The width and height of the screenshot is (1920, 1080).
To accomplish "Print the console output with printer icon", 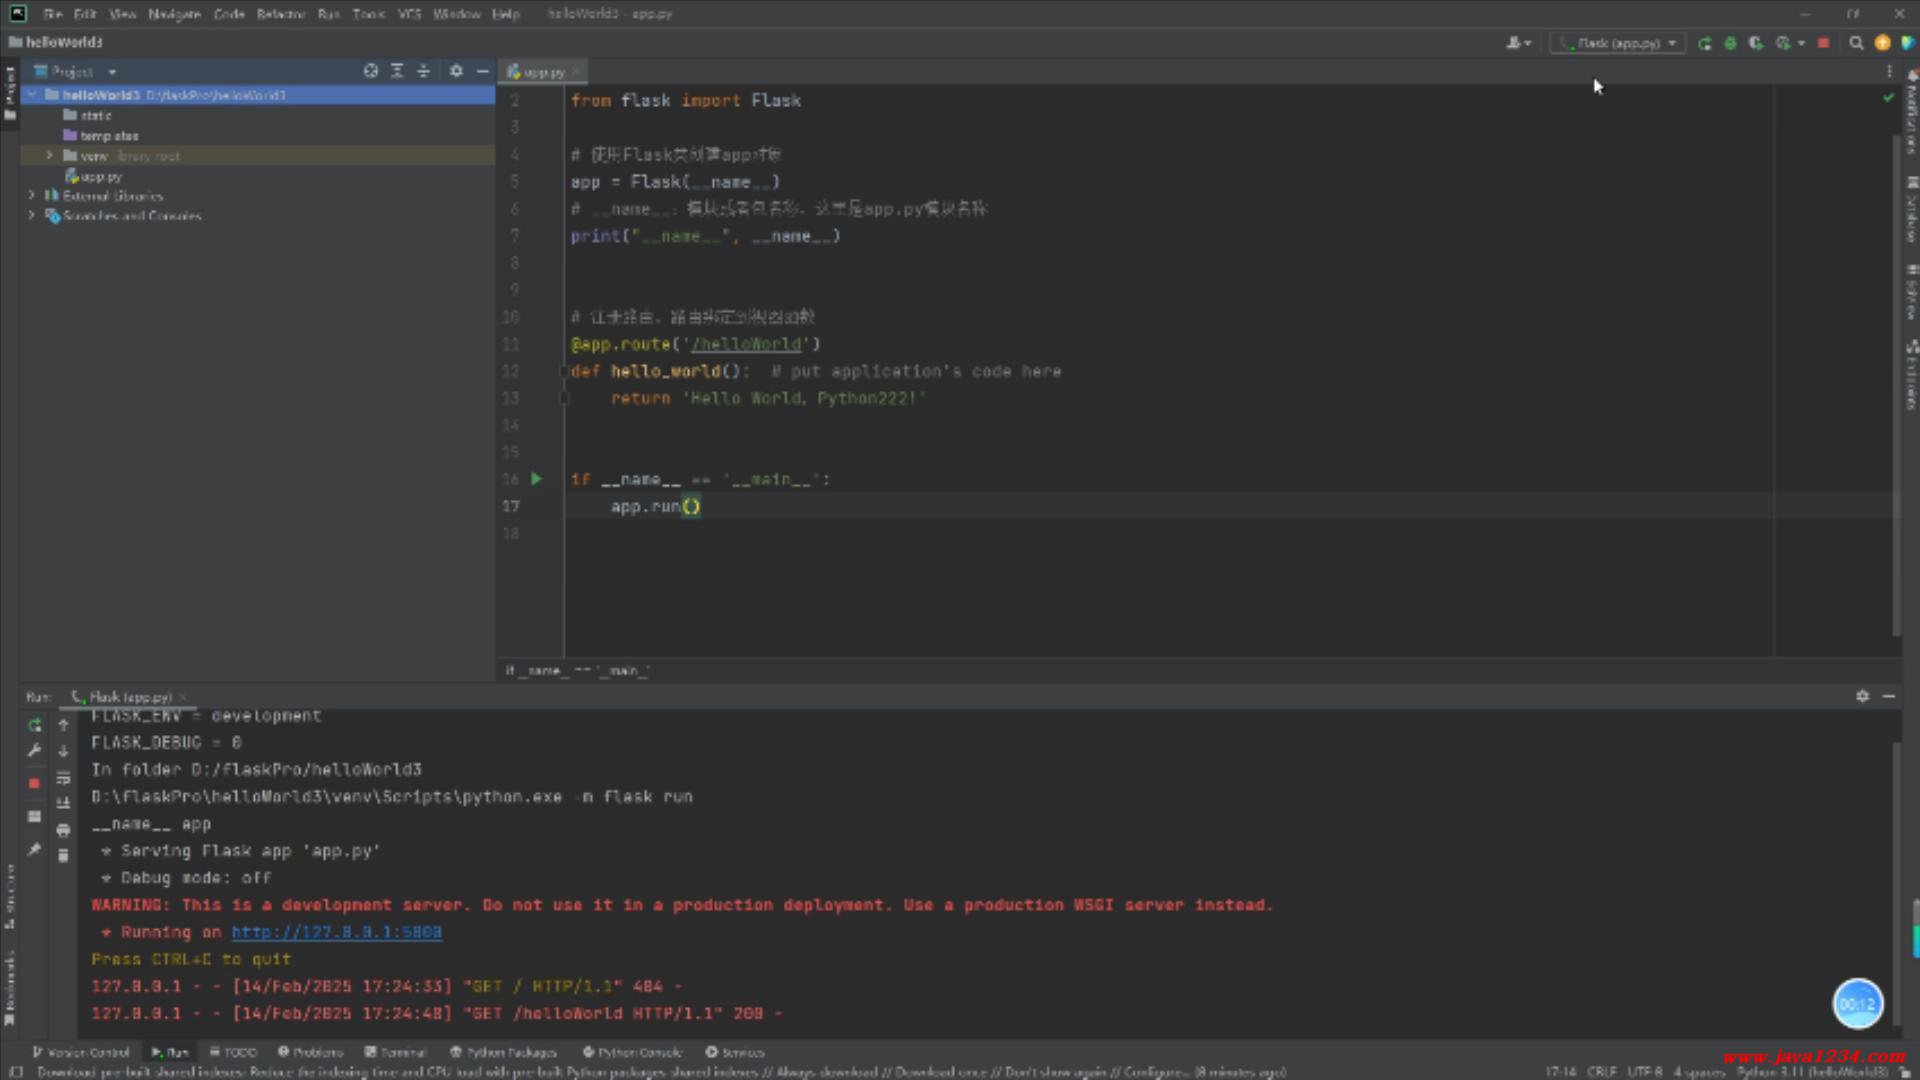I will (63, 830).
